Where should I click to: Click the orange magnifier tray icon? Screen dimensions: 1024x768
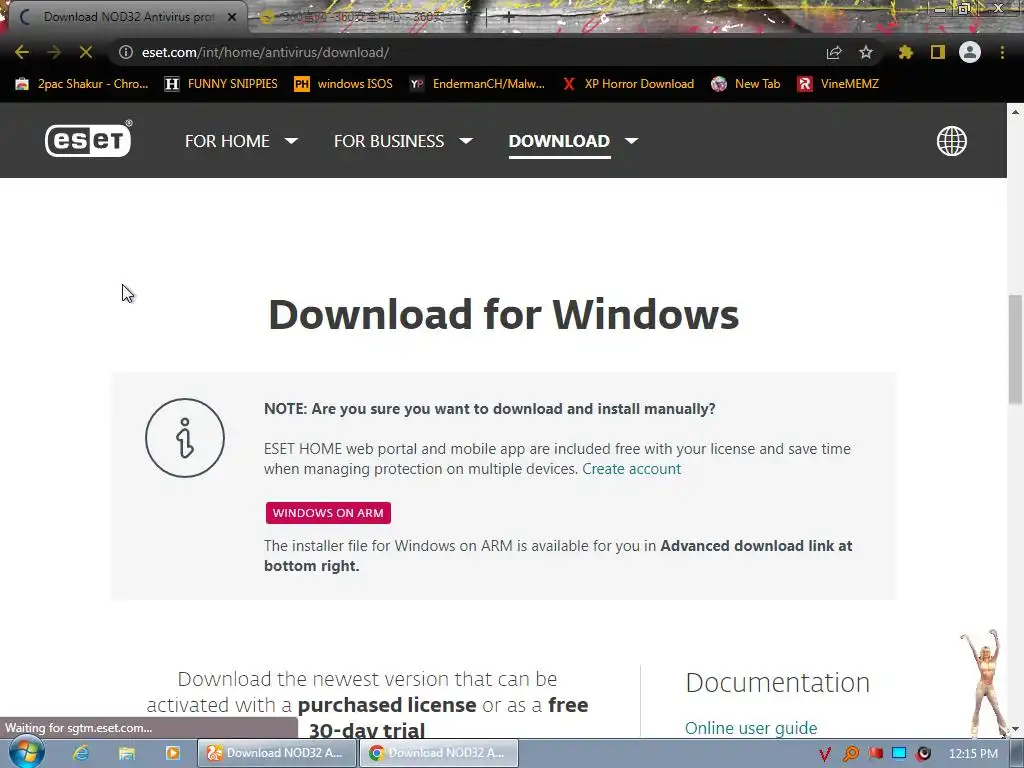pyautogui.click(x=850, y=754)
